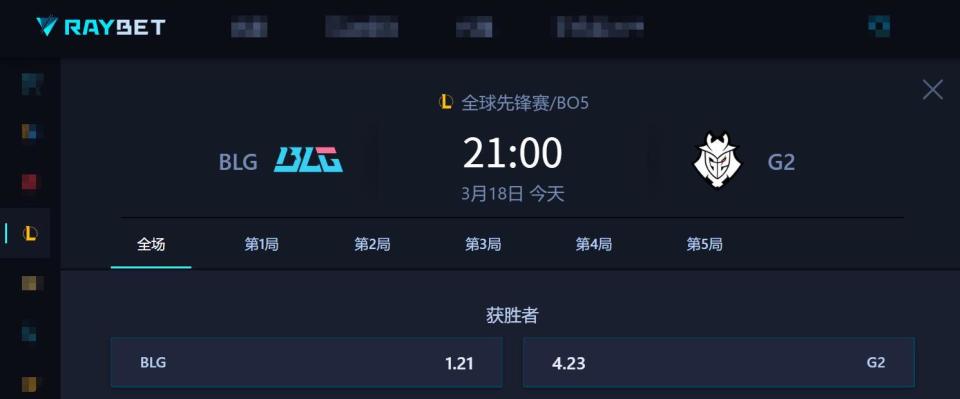Click the RAYBET logo
Viewport: 960px width, 399px height.
tap(100, 26)
